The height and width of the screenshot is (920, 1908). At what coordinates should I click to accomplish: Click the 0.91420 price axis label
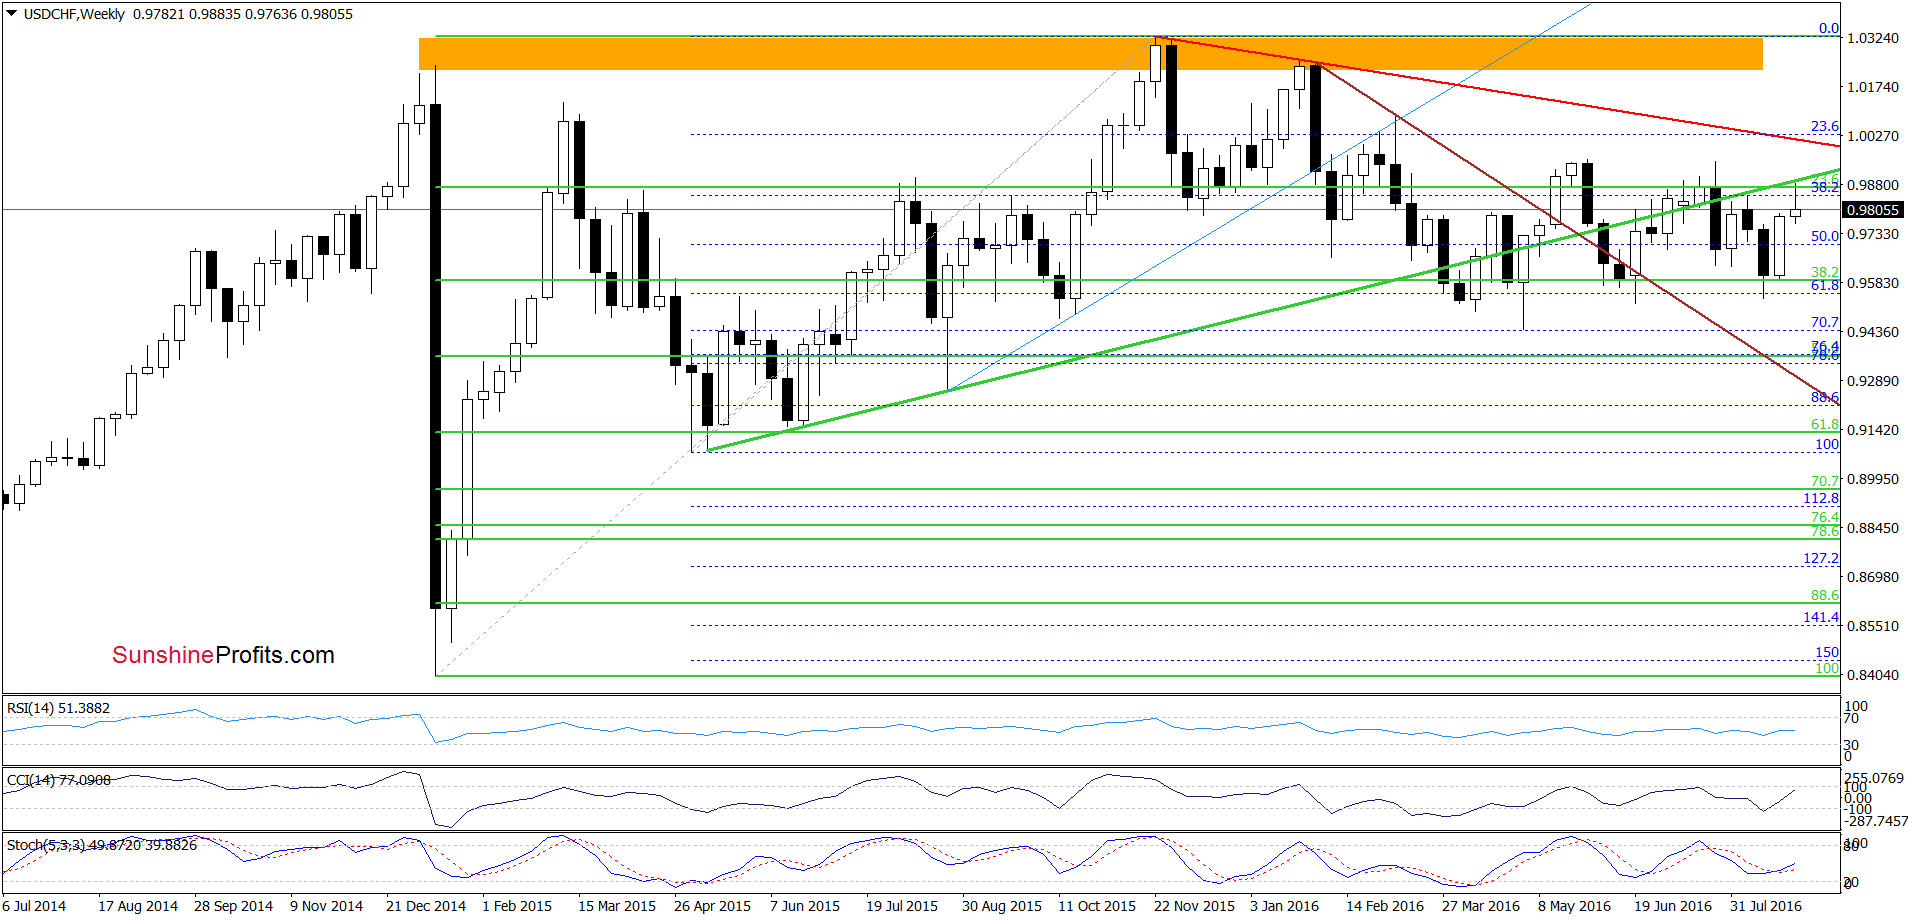click(x=1872, y=430)
